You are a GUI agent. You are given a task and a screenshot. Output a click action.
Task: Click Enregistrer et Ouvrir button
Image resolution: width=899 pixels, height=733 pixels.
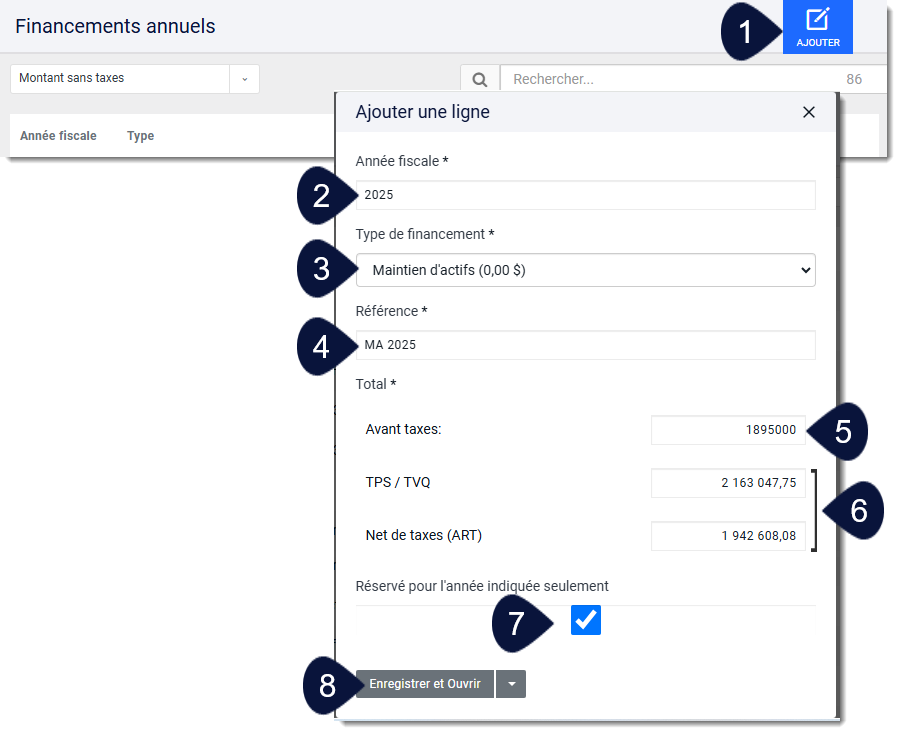click(x=425, y=684)
